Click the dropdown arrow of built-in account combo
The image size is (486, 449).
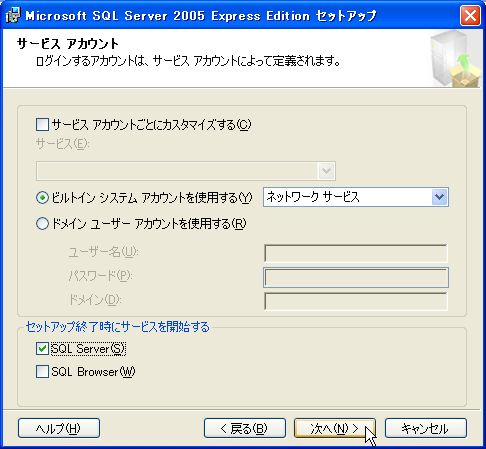click(x=439, y=197)
